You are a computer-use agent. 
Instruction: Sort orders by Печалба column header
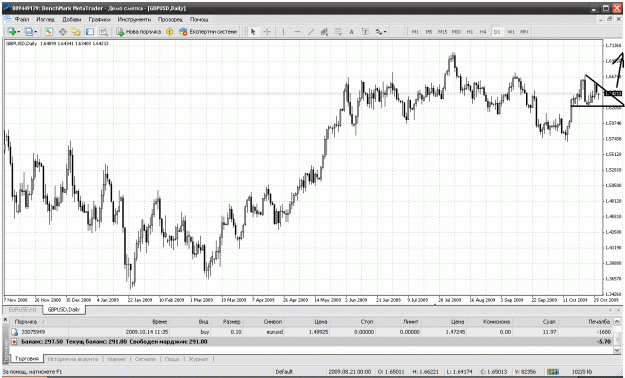coord(599,321)
